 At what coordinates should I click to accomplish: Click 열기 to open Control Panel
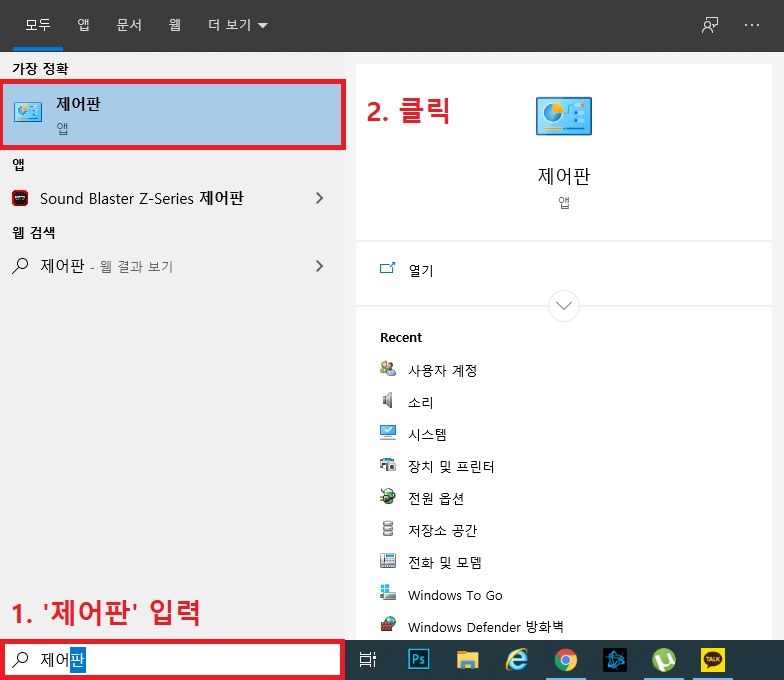pos(421,270)
